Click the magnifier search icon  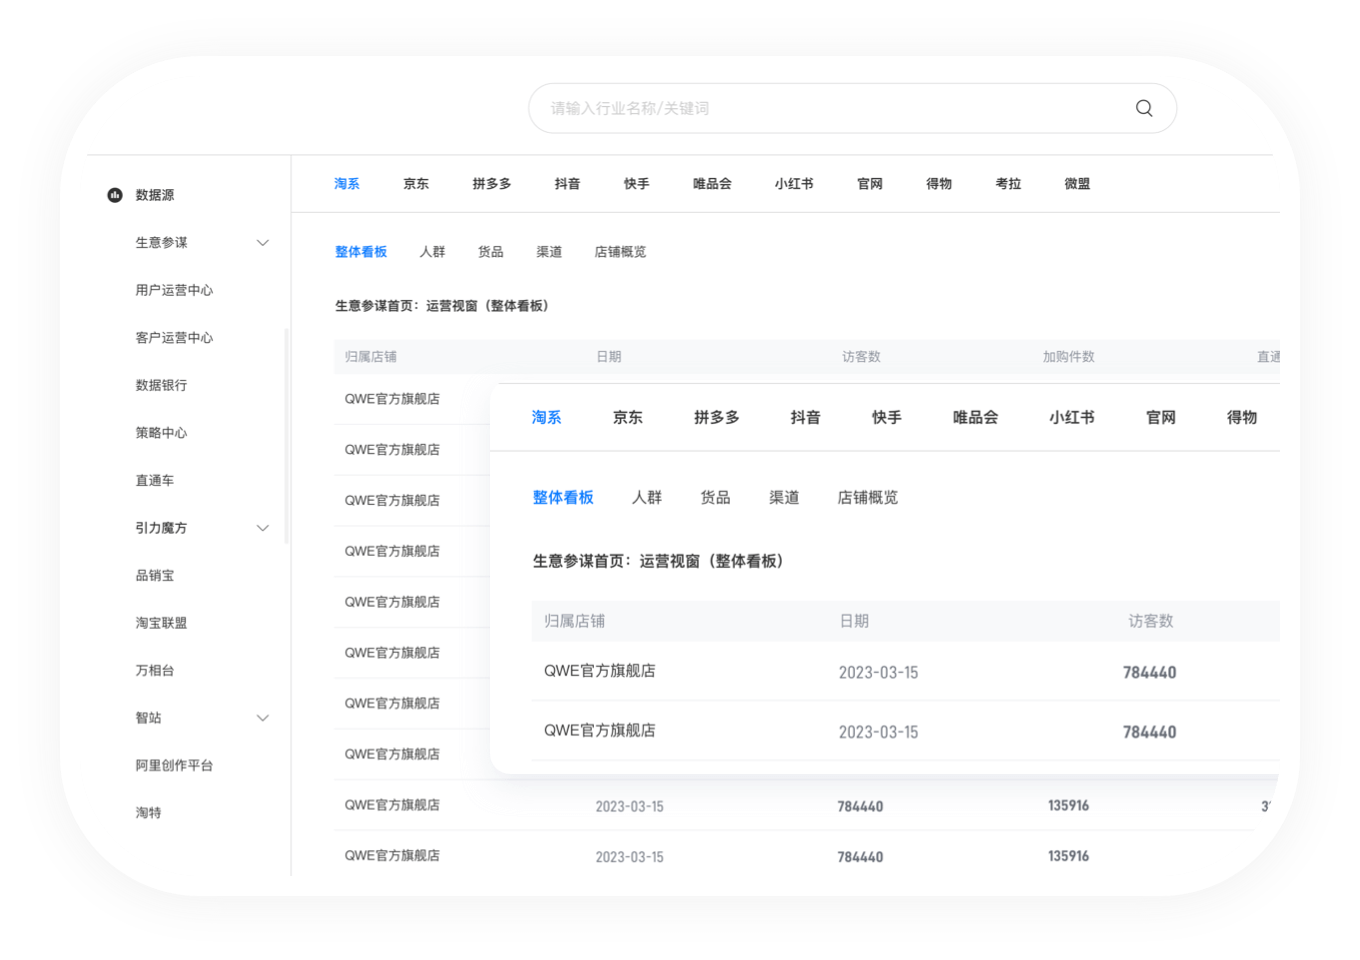click(1144, 108)
